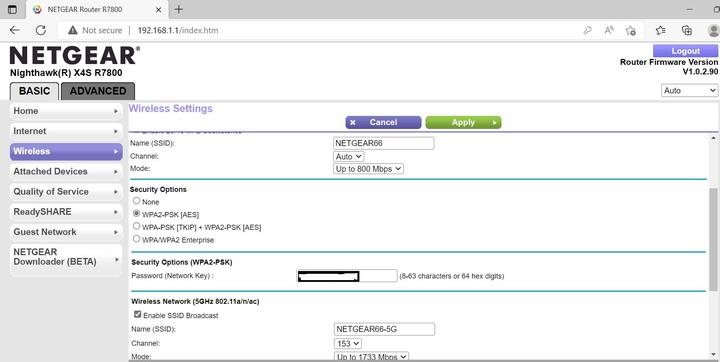720x362 pixels.
Task: Open saved passwords key icon
Action: click(587, 30)
